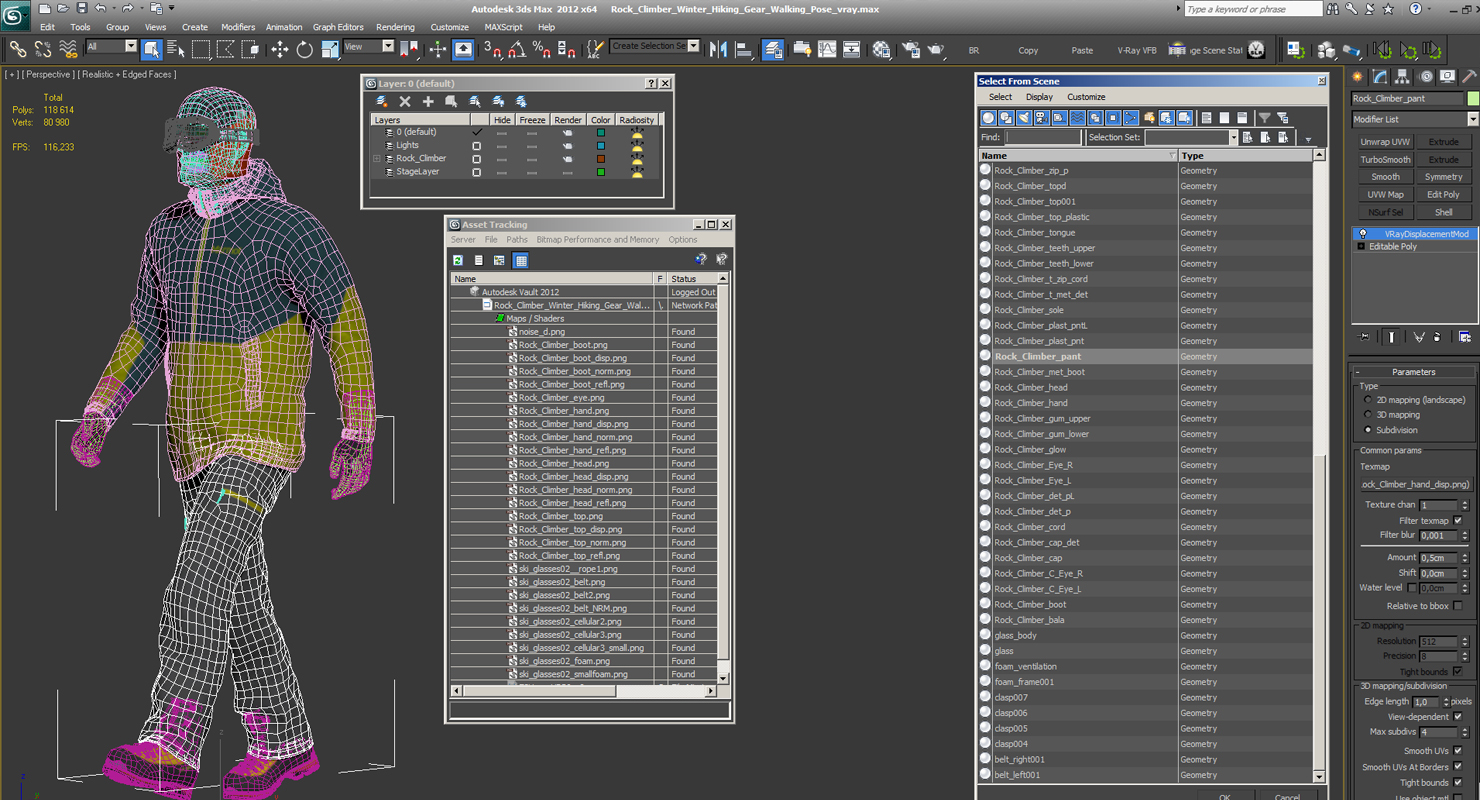Click Rock_Climber layer color swatch
This screenshot has height=800, width=1480.
coord(600,159)
